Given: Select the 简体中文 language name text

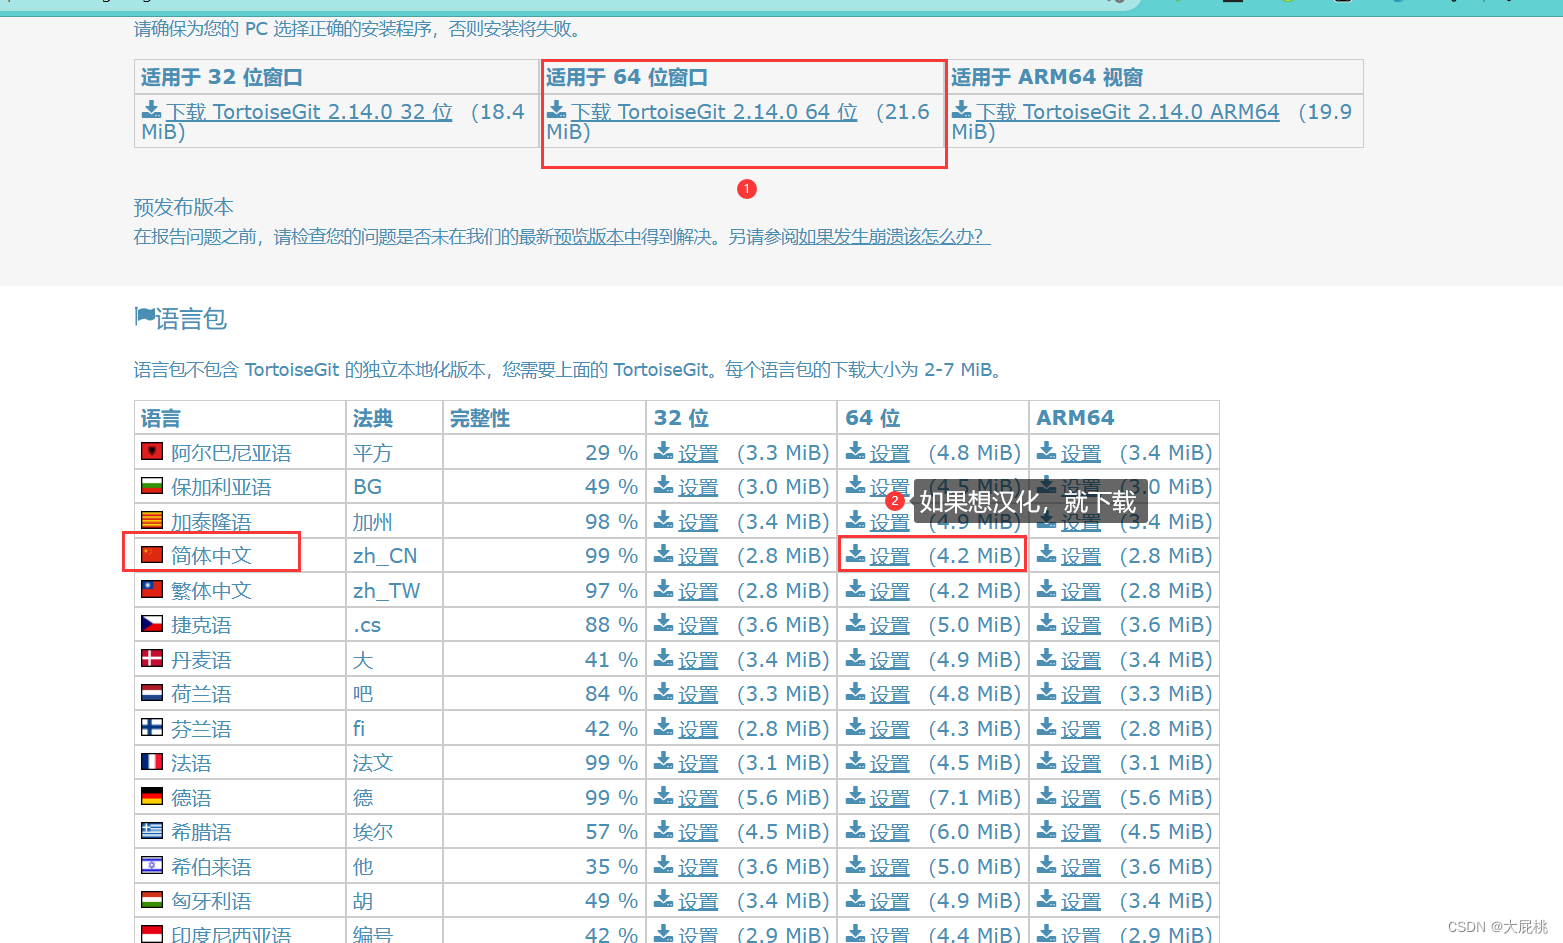Looking at the screenshot, I should [211, 556].
